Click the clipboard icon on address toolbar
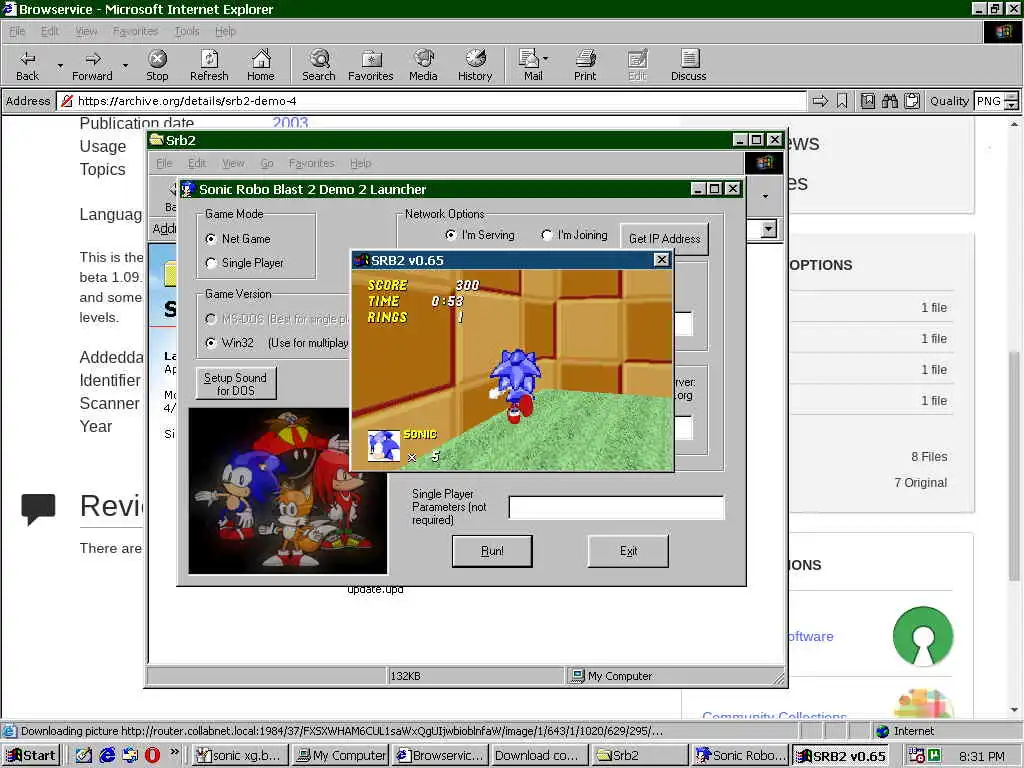Screen dimensions: 1024x768 coord(912,101)
